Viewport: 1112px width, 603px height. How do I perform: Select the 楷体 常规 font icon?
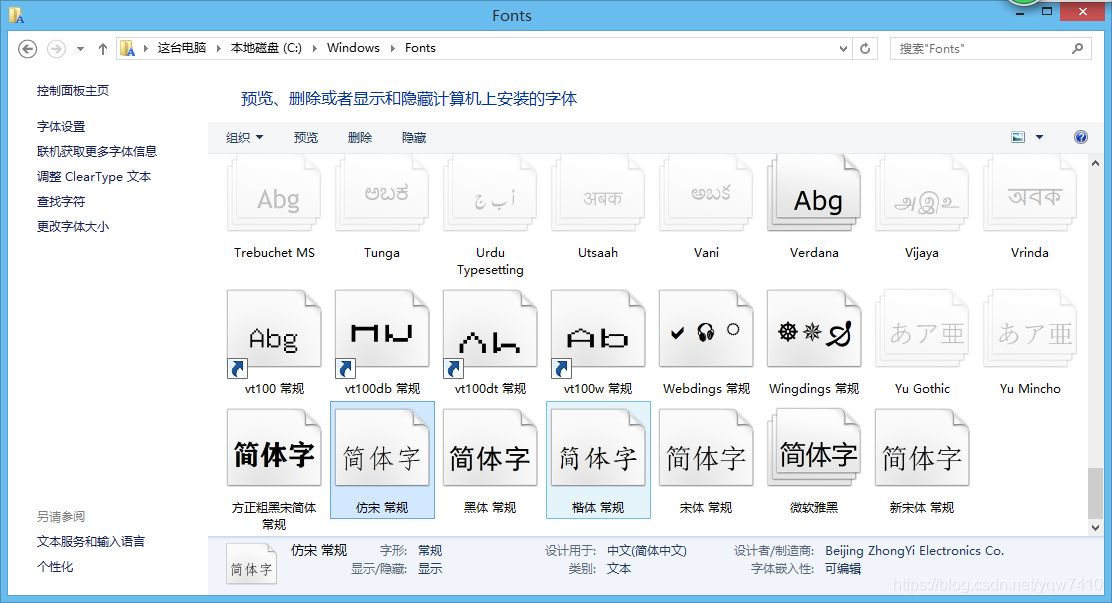(598, 448)
